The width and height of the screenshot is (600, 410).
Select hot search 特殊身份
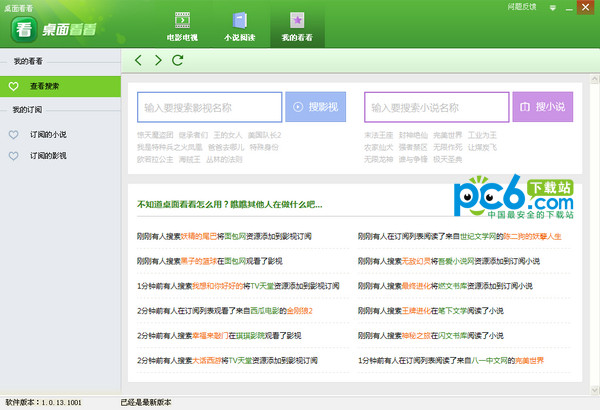click(264, 147)
